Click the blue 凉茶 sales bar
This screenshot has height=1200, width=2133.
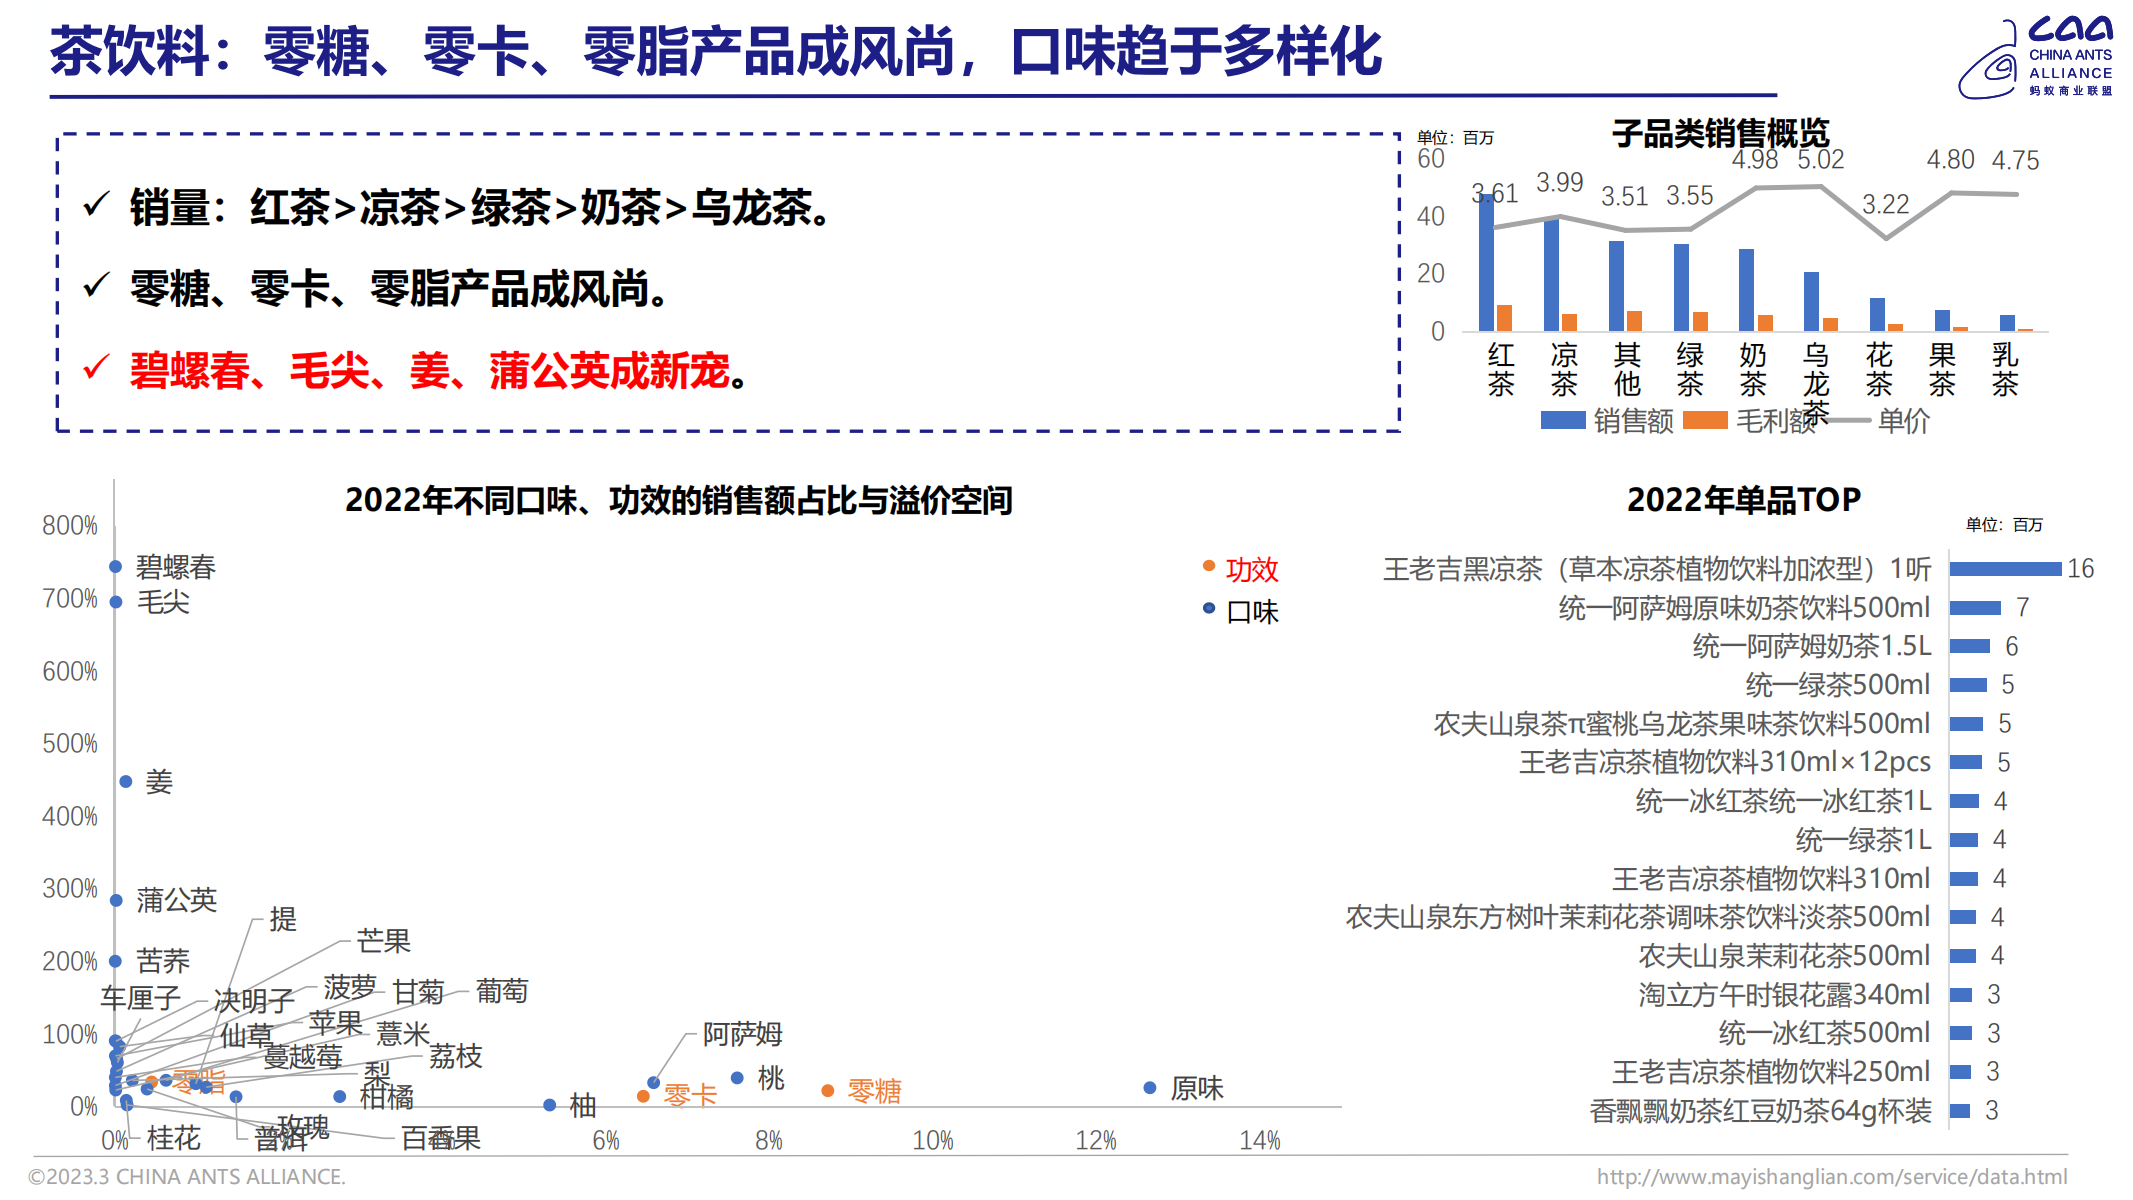pyautogui.click(x=1551, y=276)
